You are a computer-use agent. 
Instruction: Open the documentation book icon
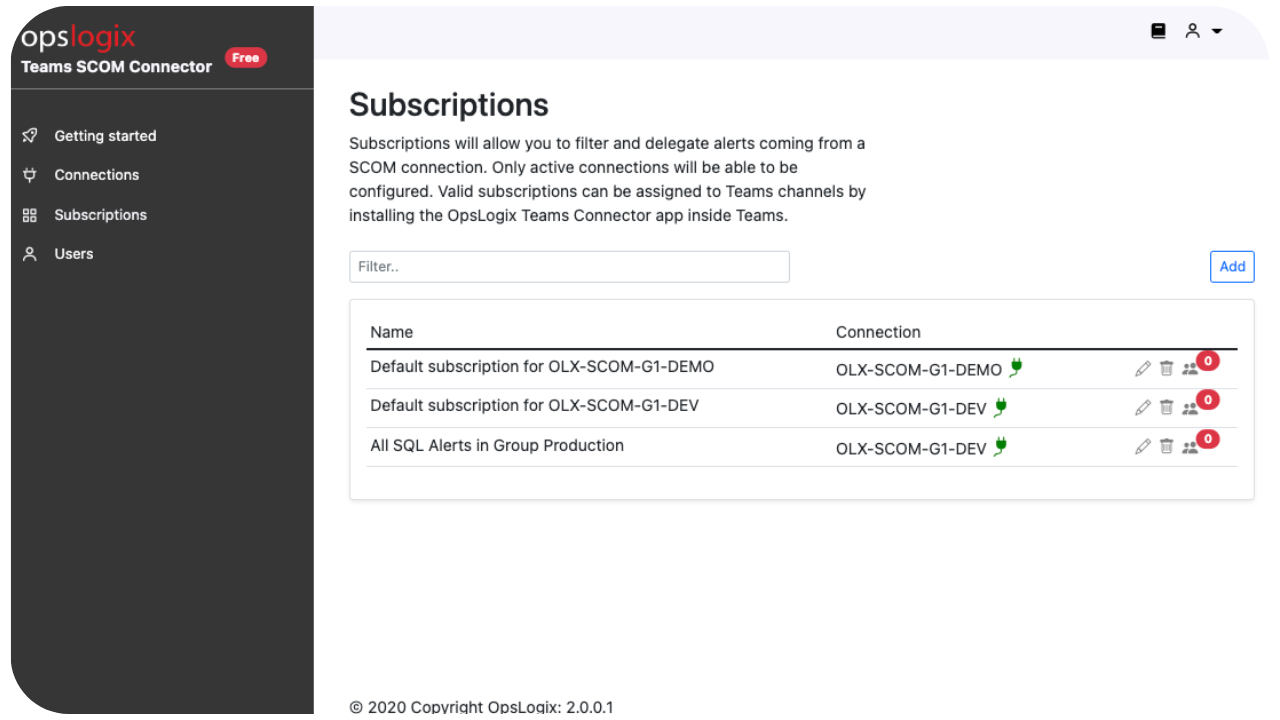coord(1157,31)
